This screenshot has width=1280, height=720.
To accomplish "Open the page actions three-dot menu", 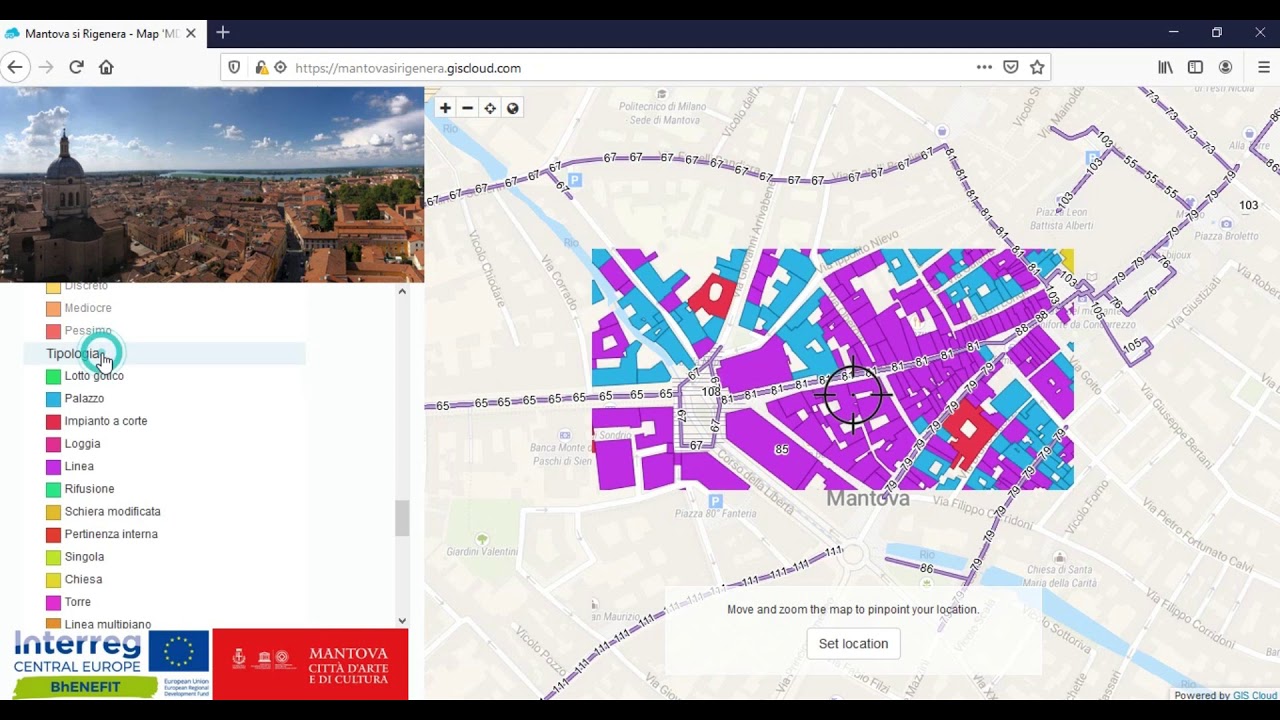I will click(984, 67).
